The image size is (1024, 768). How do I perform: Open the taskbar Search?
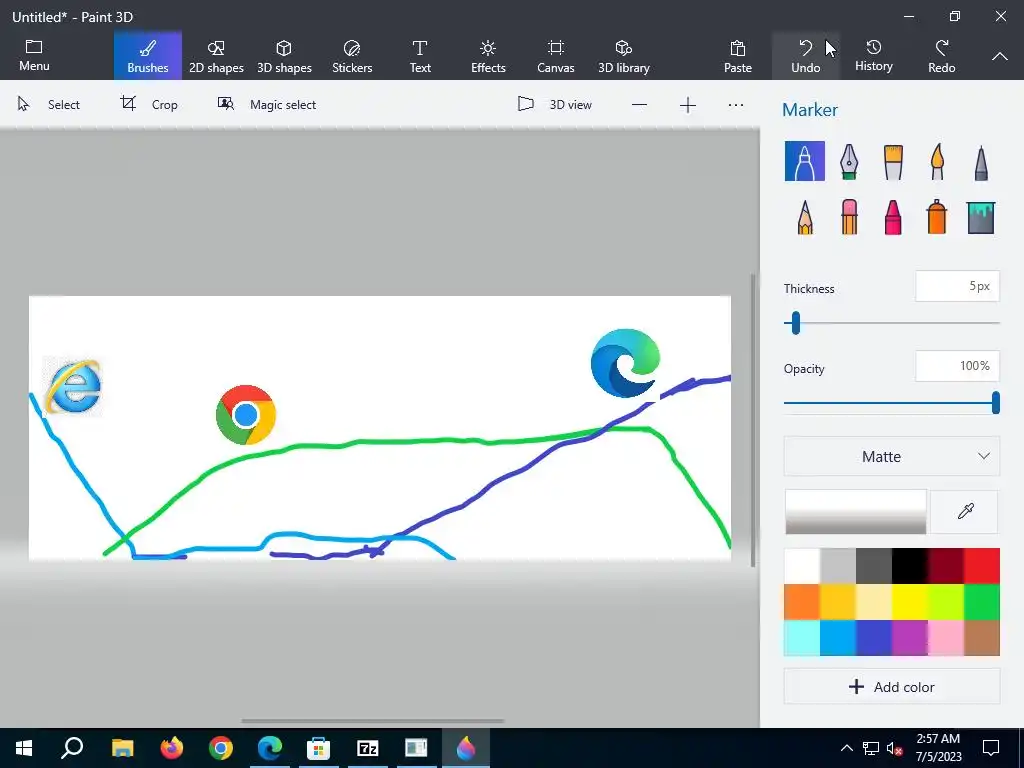point(72,748)
